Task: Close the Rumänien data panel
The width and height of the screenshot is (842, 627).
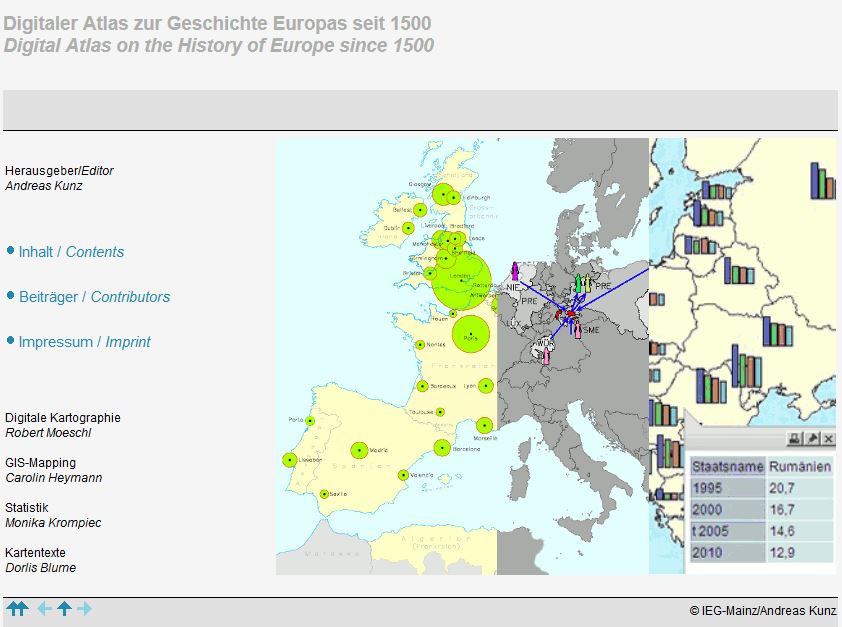Action: pyautogui.click(x=828, y=439)
